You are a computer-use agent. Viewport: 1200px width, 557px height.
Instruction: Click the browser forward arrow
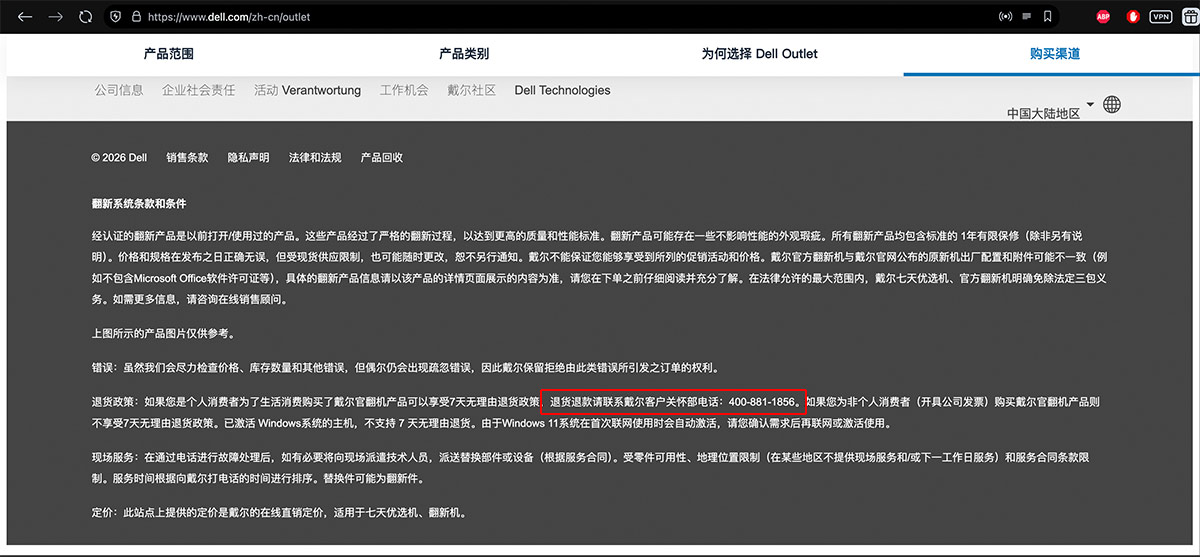coord(56,17)
